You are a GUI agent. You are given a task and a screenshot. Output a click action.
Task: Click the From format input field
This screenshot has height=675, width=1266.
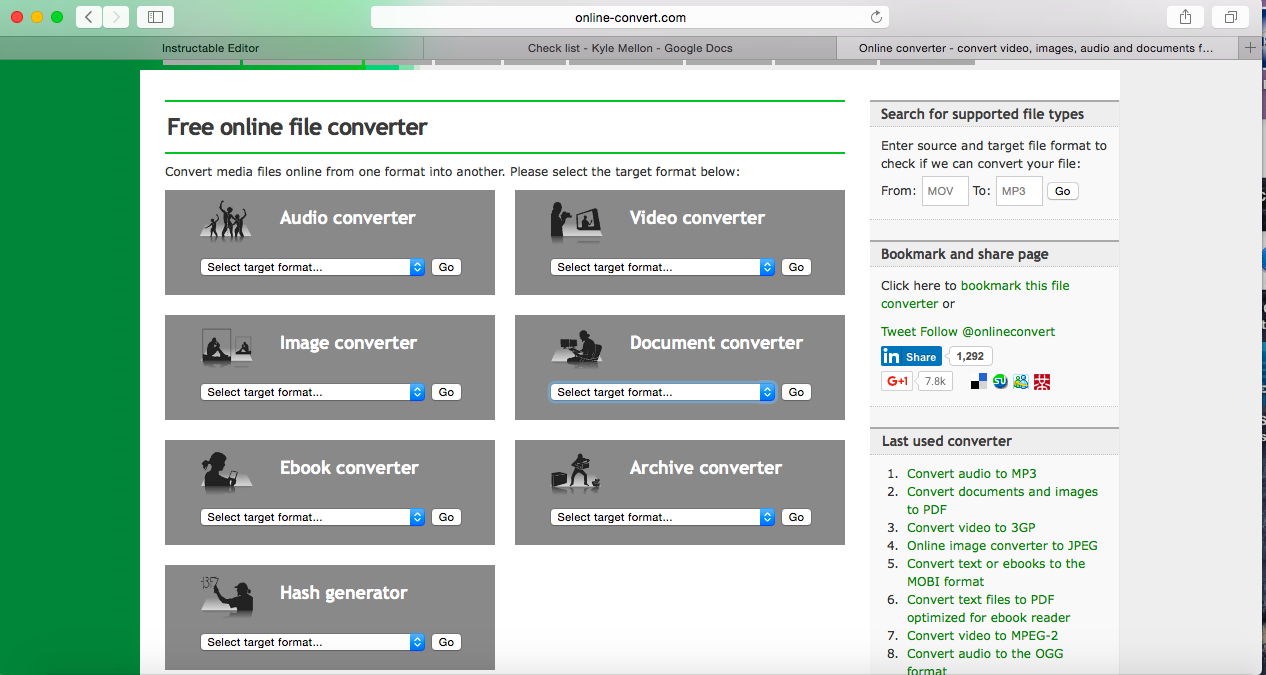pyautogui.click(x=945, y=191)
